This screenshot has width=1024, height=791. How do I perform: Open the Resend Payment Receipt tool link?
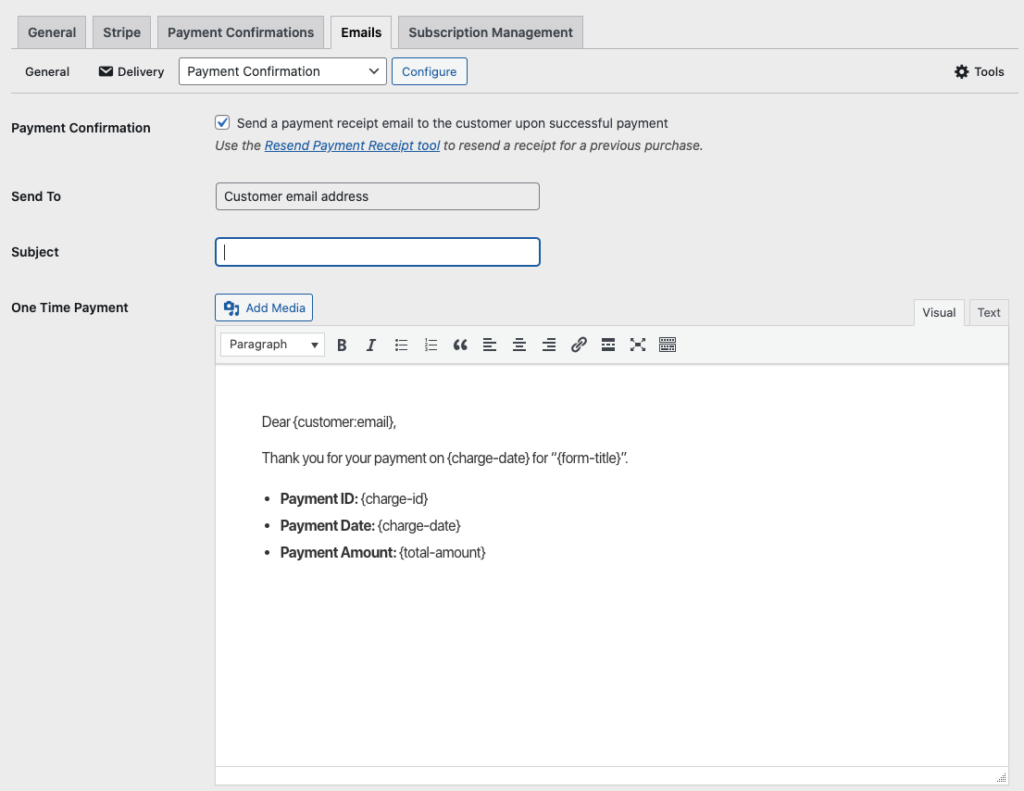coord(352,146)
